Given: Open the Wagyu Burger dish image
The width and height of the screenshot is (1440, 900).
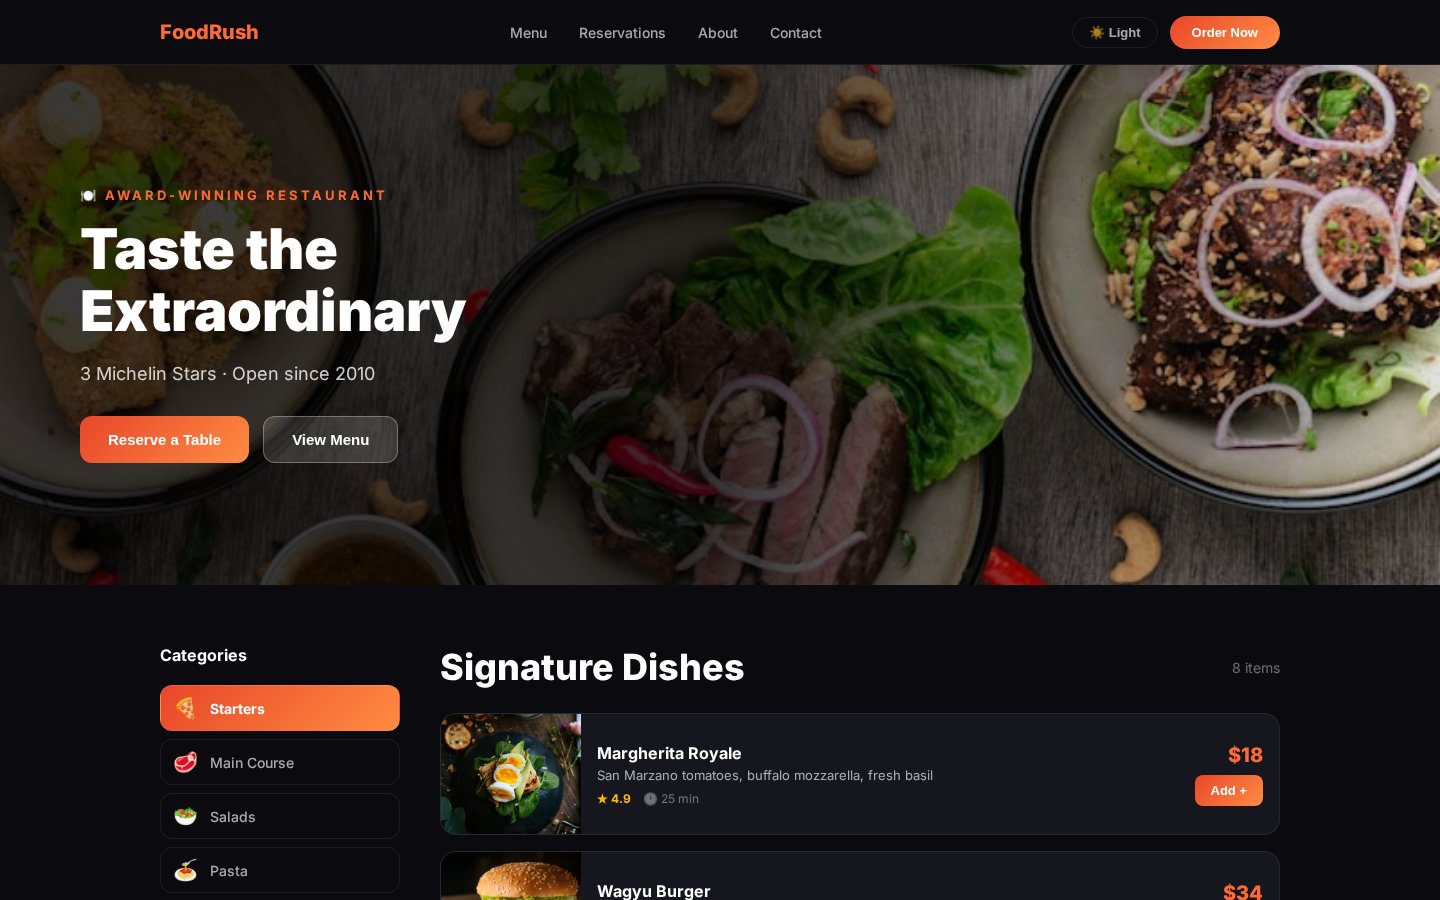Looking at the screenshot, I should click(x=511, y=876).
